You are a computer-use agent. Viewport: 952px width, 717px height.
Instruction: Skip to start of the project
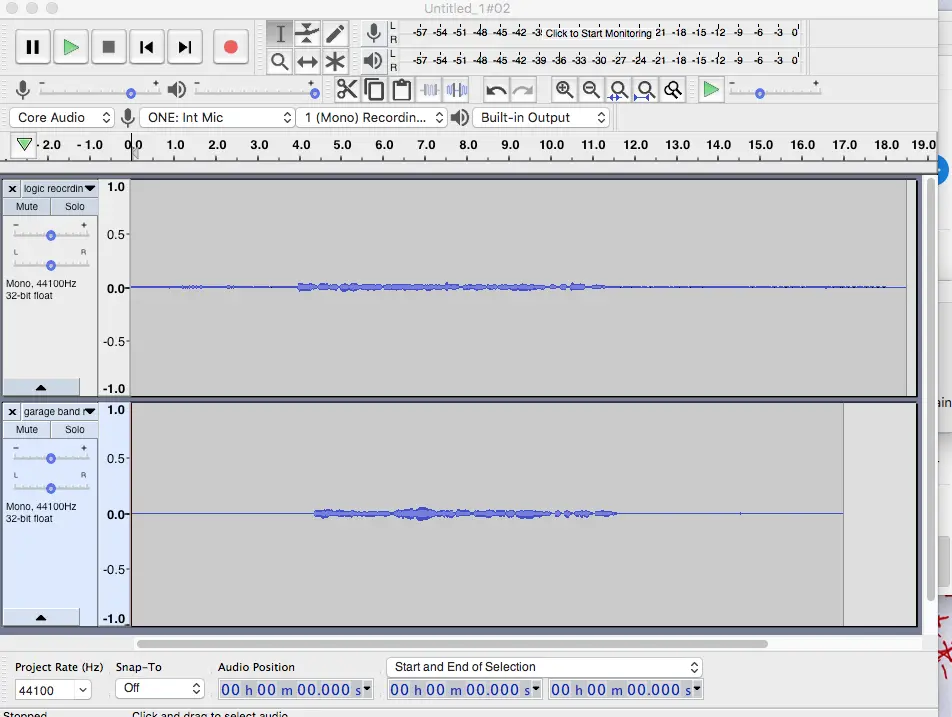point(147,47)
